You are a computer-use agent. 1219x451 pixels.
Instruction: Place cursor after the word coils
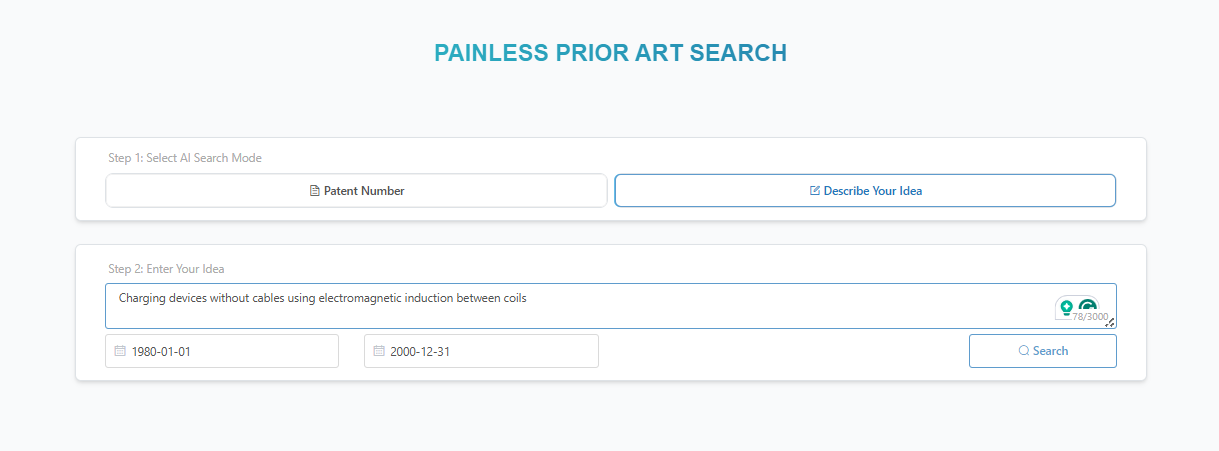tap(527, 298)
